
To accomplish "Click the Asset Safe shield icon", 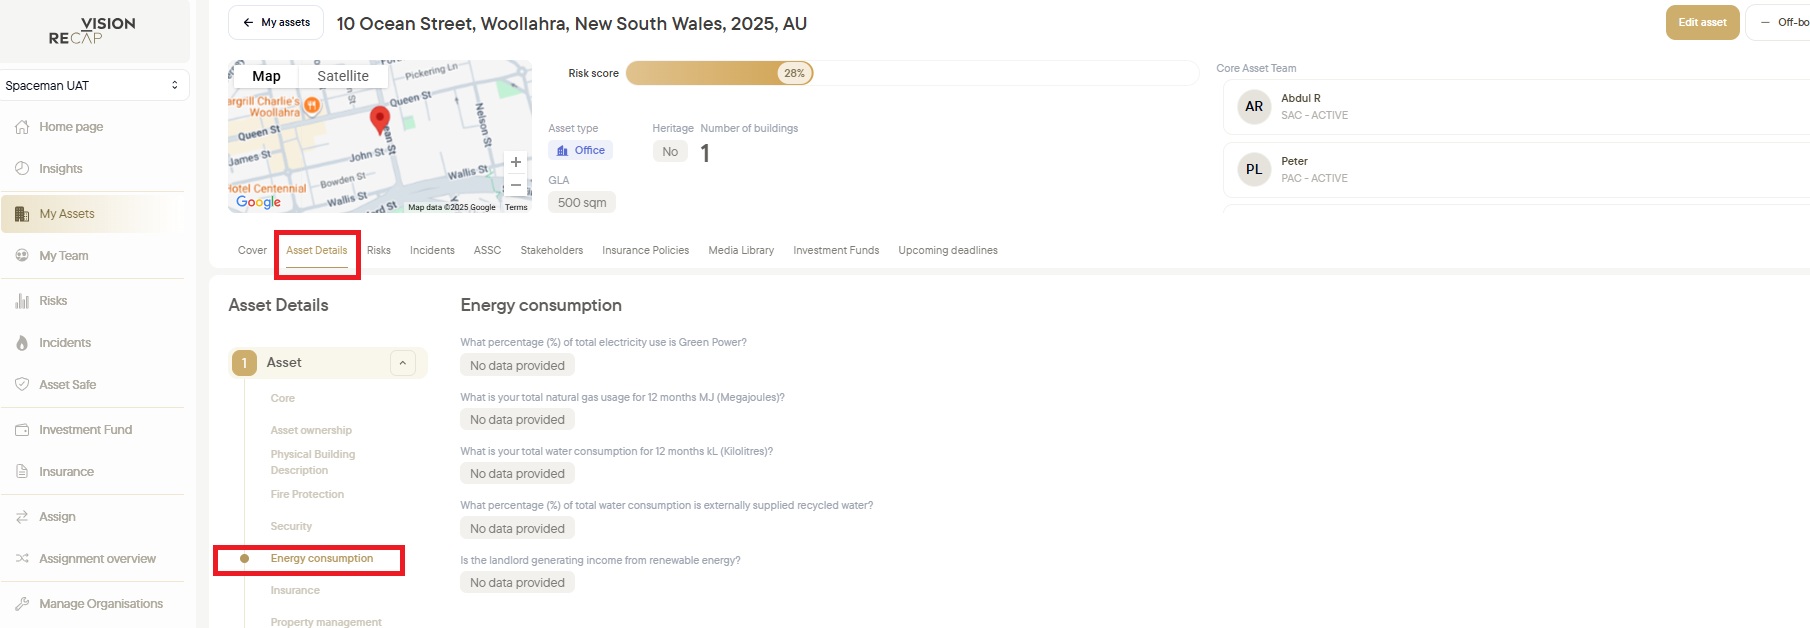I will [22, 384].
